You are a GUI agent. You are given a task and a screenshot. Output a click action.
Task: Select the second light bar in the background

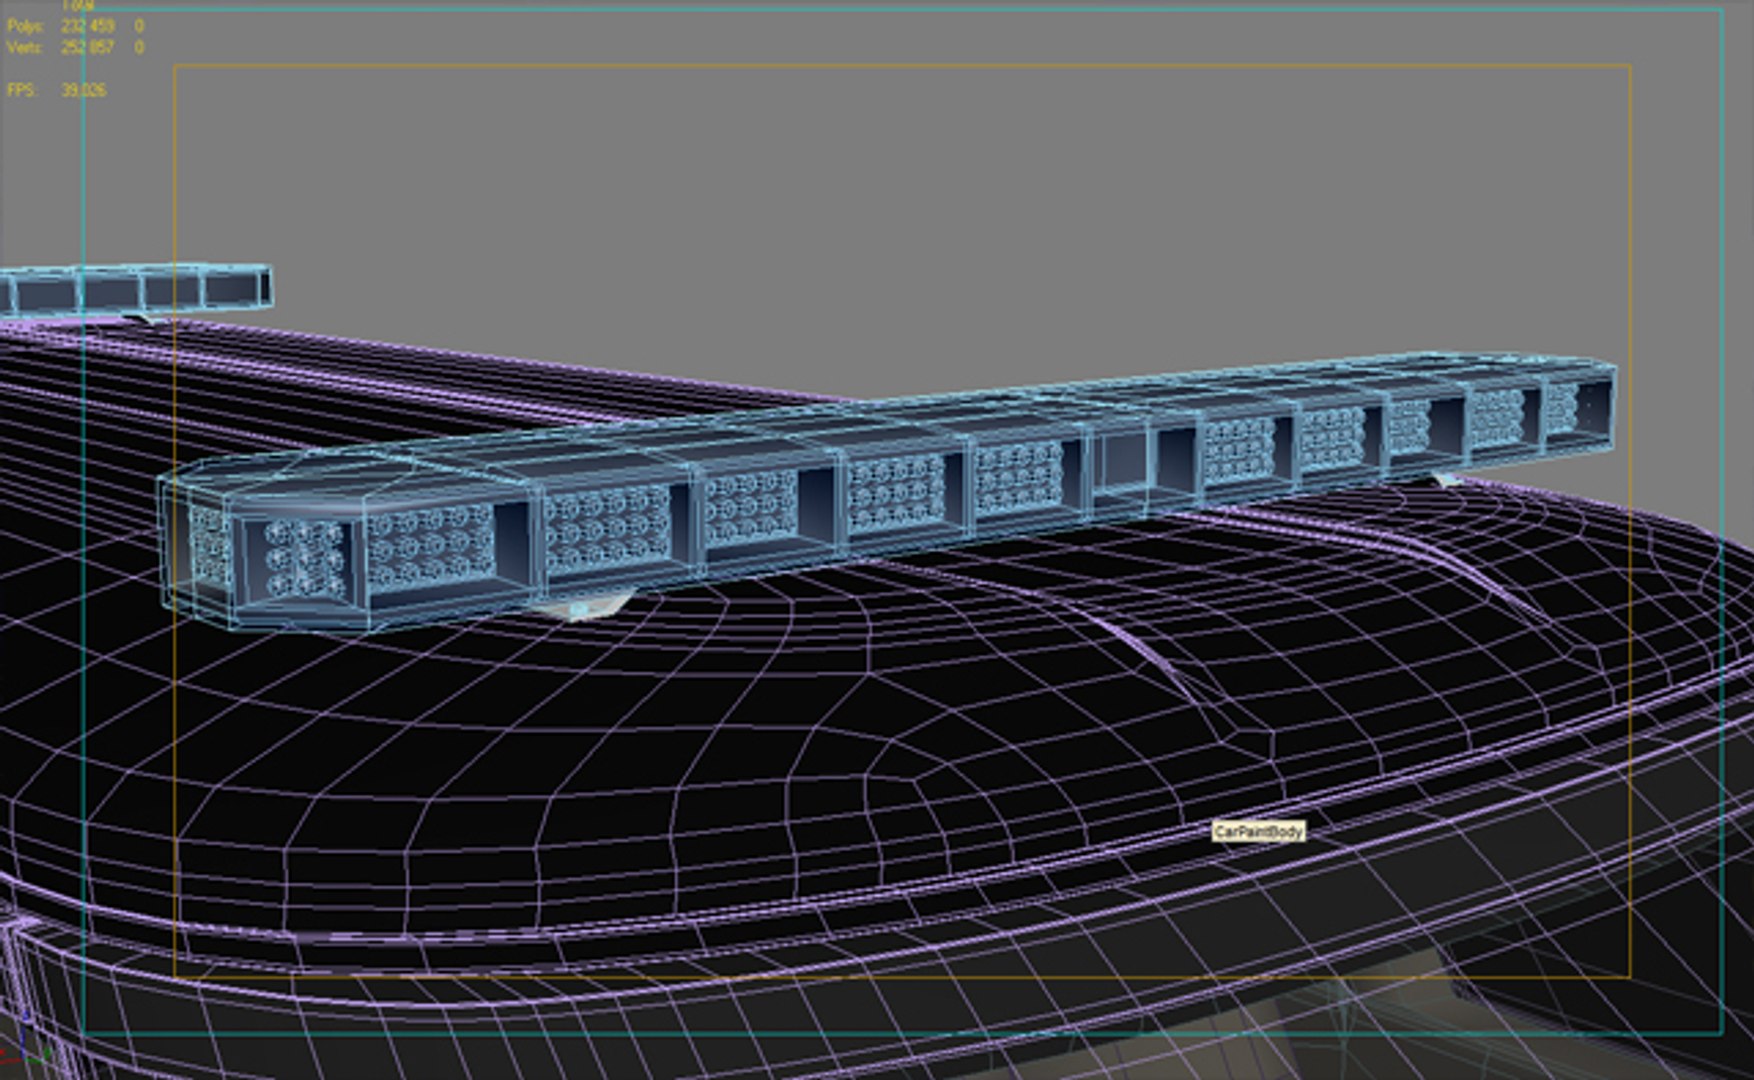pyautogui.click(x=136, y=291)
